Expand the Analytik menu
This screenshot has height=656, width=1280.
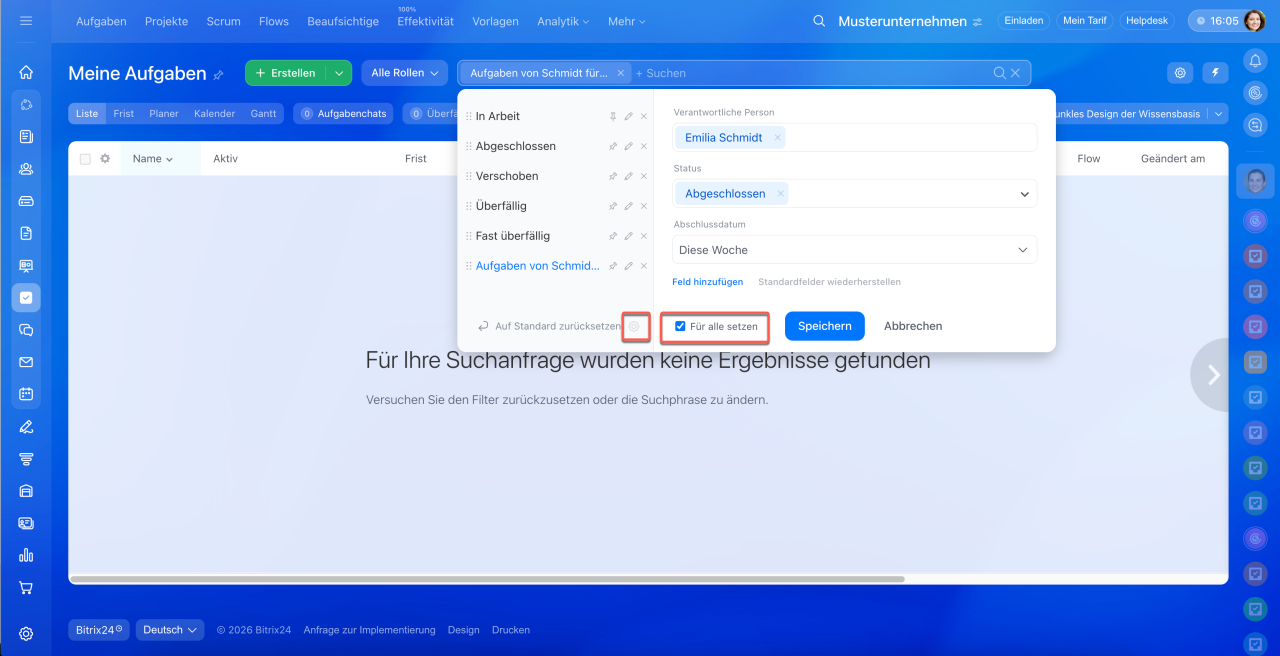[563, 21]
